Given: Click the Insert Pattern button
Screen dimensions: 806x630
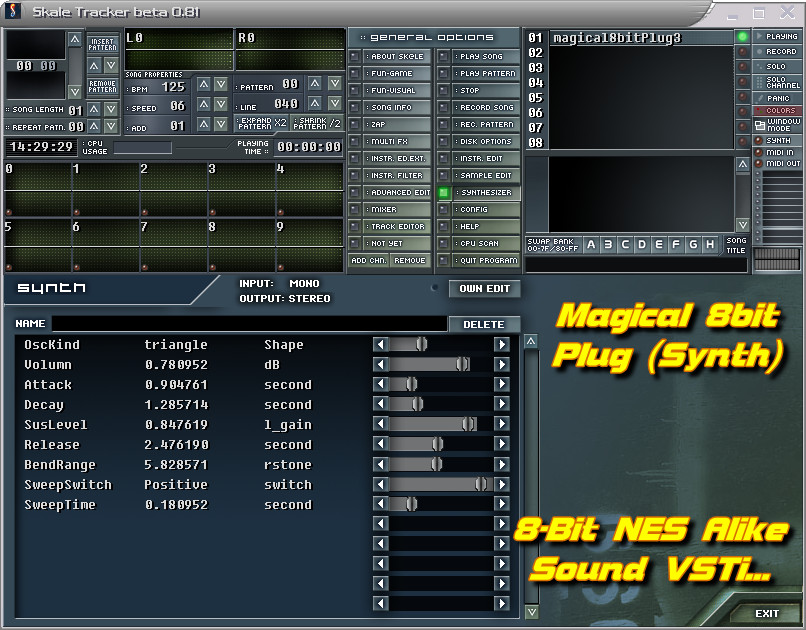Looking at the screenshot, I should tap(103, 44).
